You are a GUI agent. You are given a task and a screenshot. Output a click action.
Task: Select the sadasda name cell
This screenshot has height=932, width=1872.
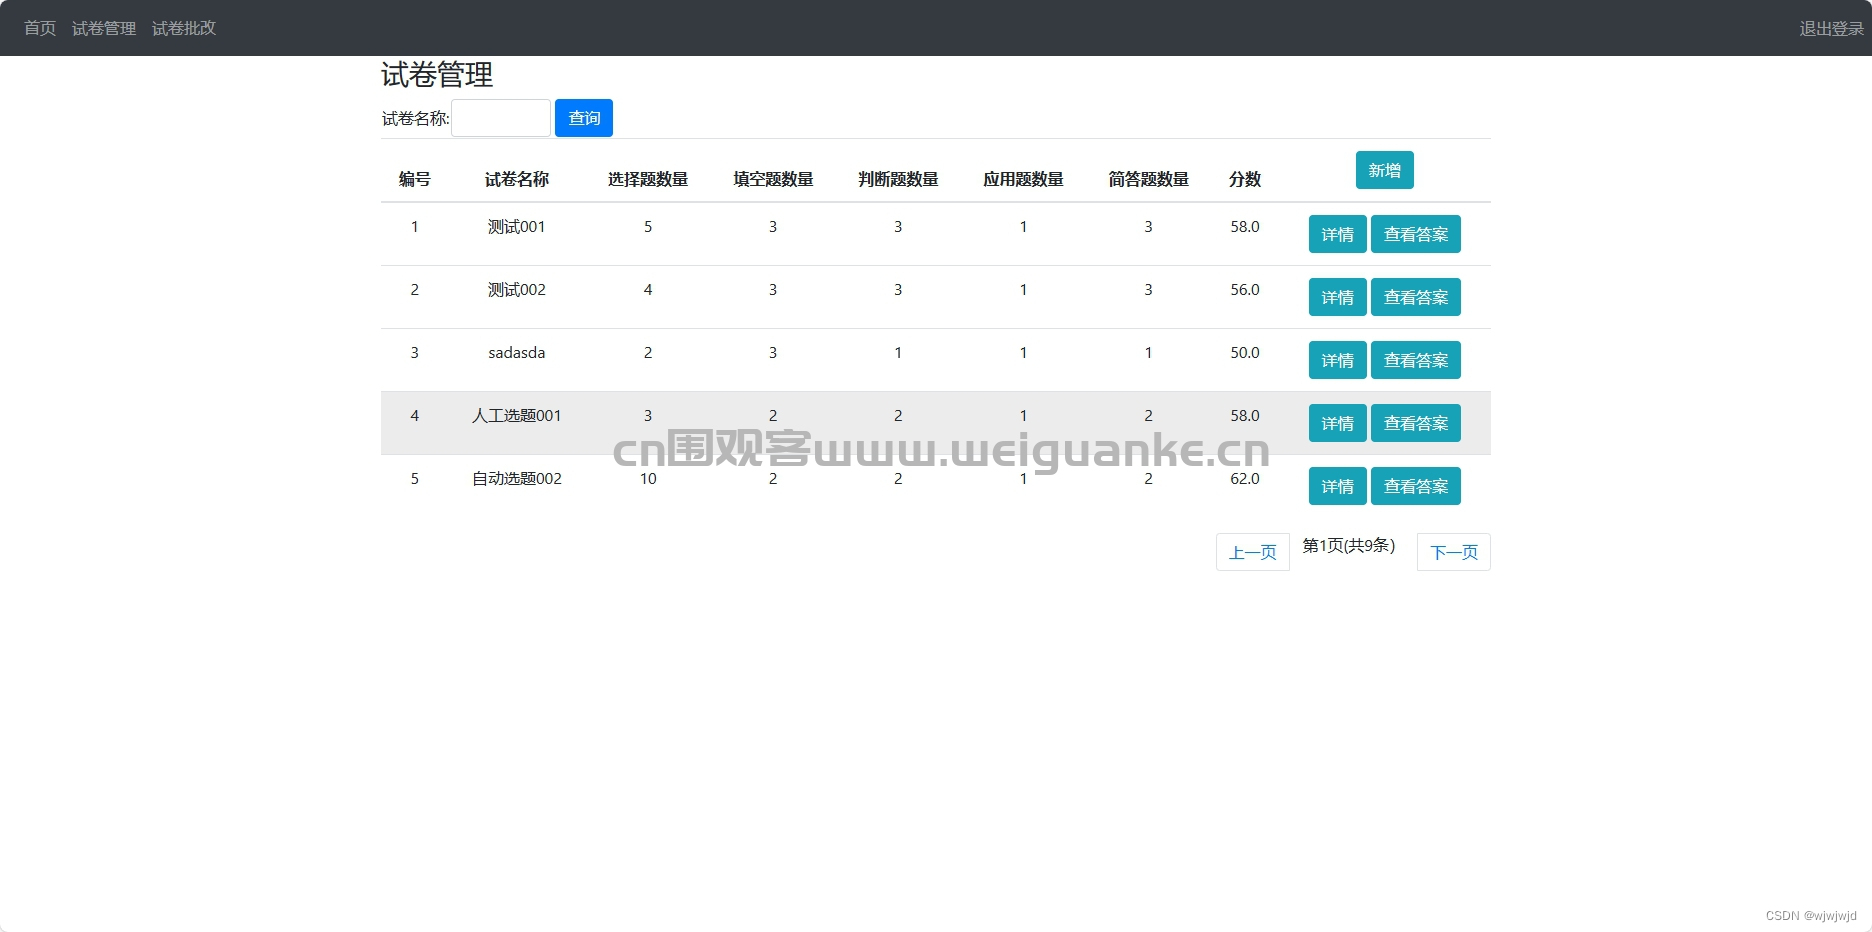(517, 353)
